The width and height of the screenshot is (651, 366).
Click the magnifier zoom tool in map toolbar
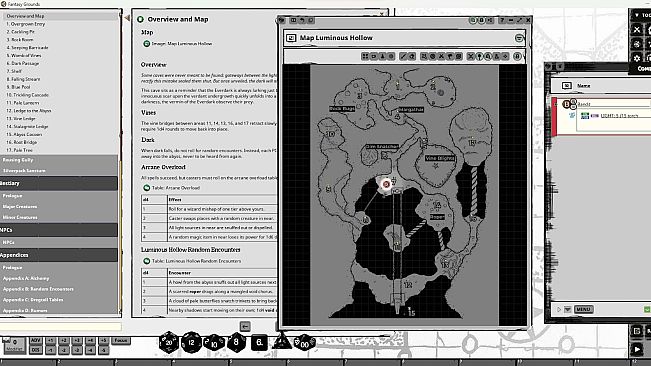(488, 56)
